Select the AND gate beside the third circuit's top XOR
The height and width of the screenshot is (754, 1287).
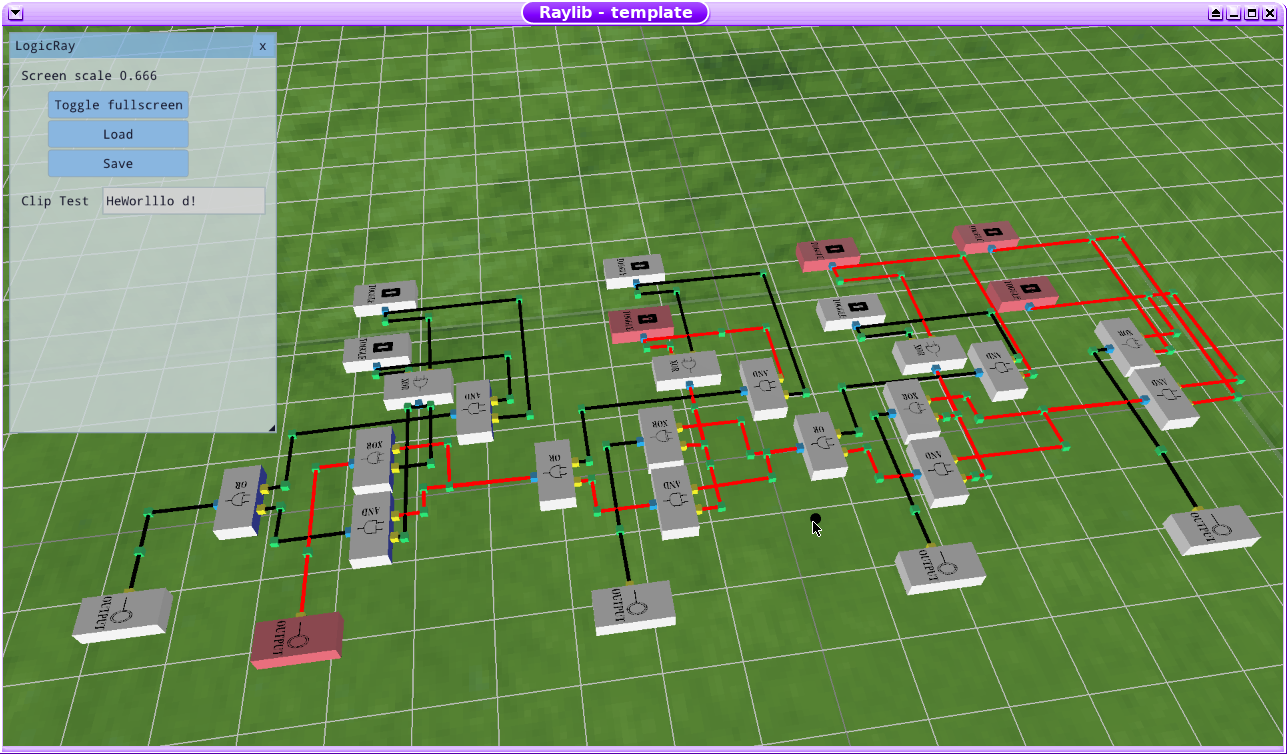999,370
